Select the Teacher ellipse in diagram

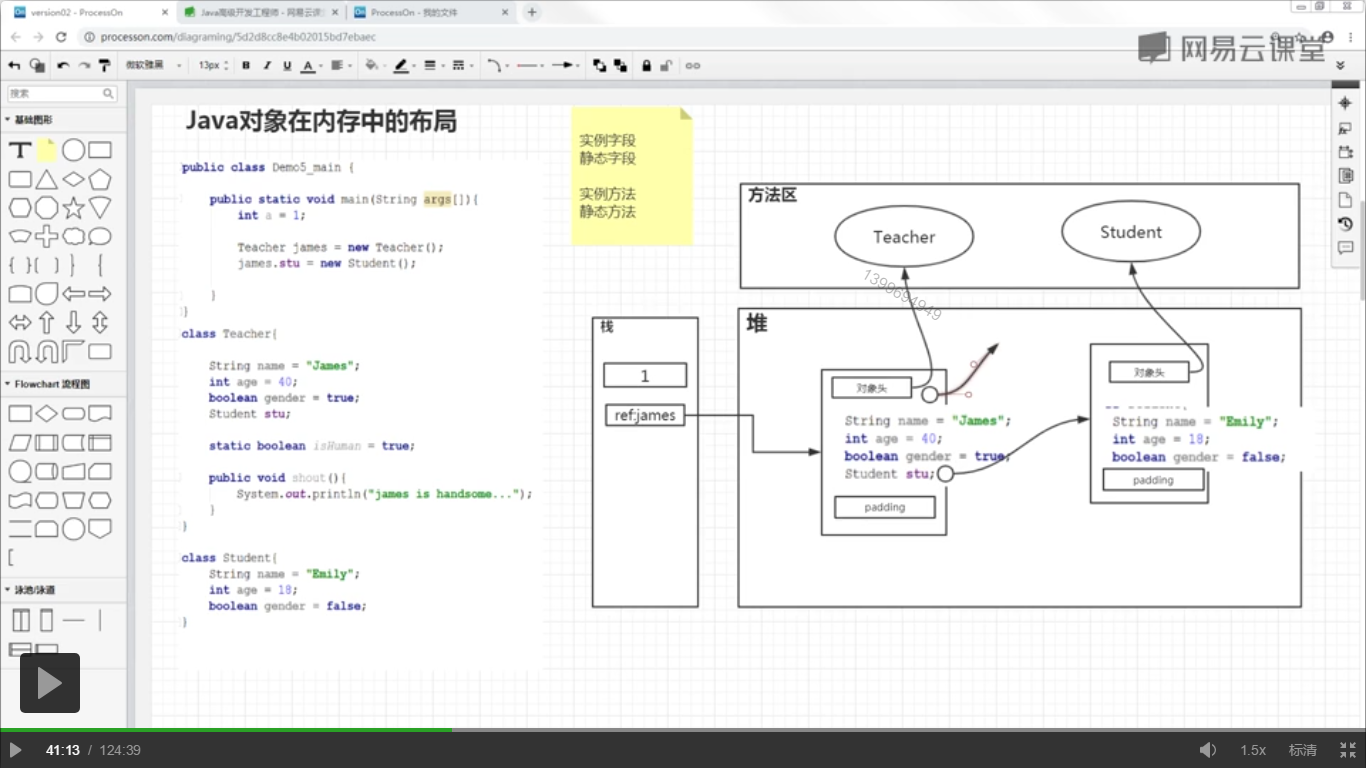[904, 237]
